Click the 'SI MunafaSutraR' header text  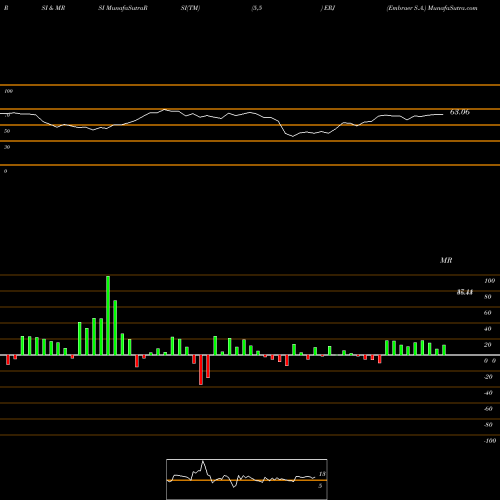[x=123, y=8]
